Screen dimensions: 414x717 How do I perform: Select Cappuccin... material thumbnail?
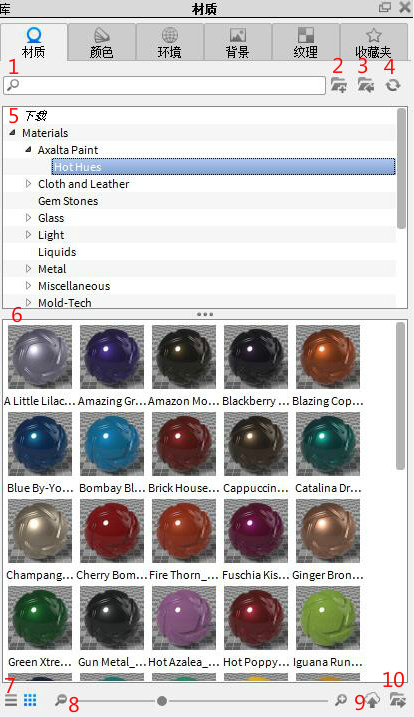tap(256, 444)
